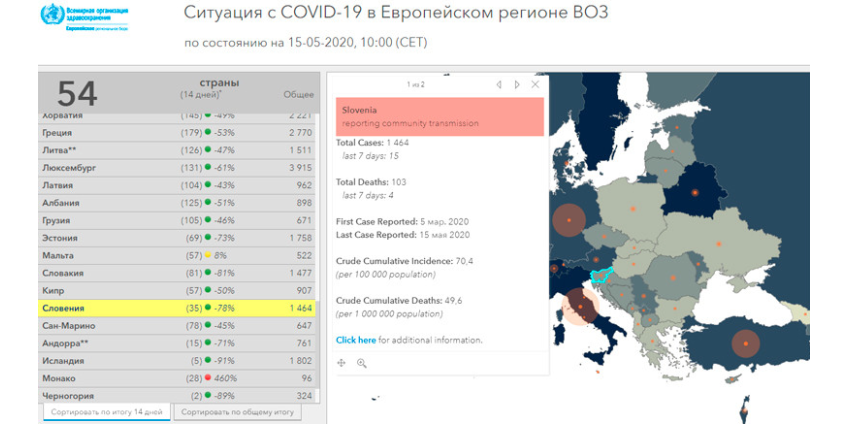The height and width of the screenshot is (424, 848).
Task: Close the Slovenia info popup
Action: tap(535, 84)
